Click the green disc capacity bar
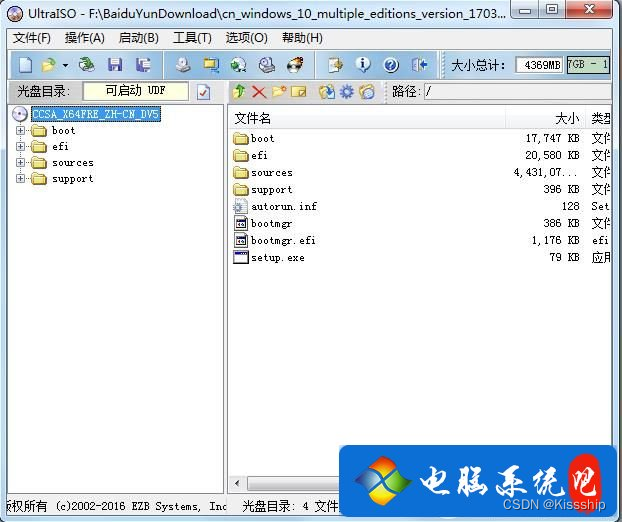The image size is (622, 522). coord(589,65)
